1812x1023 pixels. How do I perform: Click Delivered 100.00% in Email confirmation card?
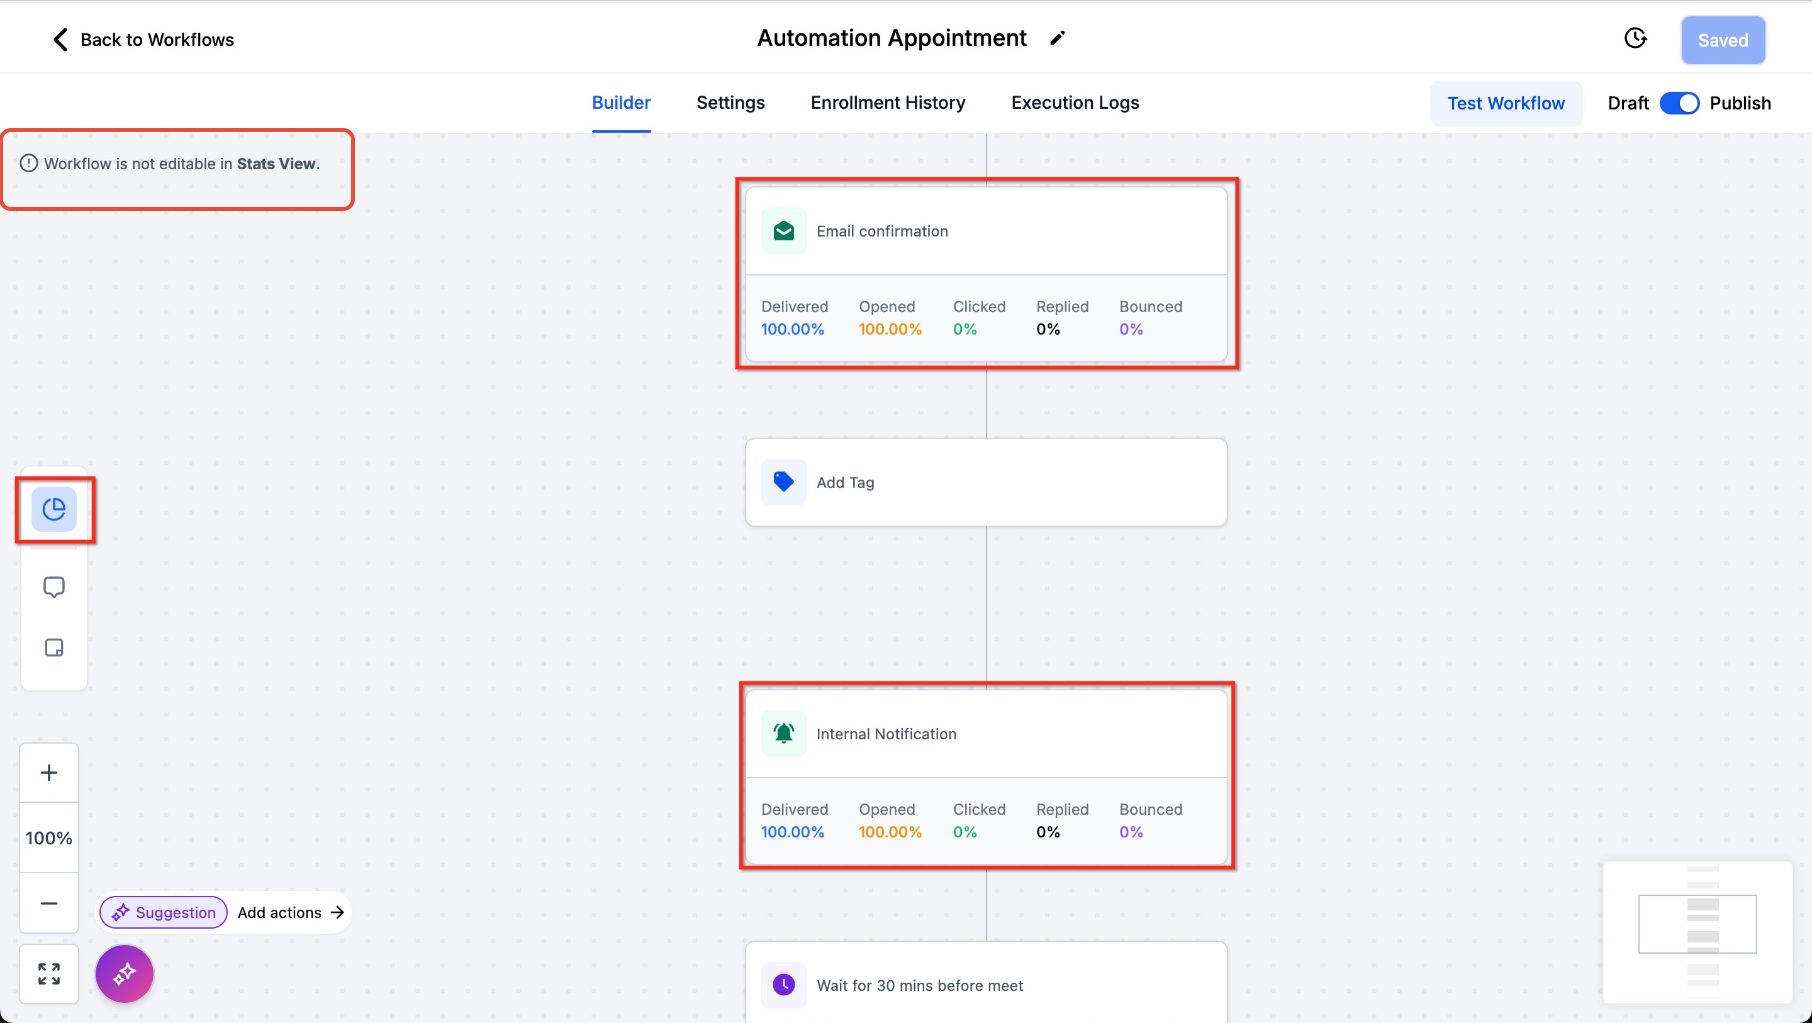[795, 318]
